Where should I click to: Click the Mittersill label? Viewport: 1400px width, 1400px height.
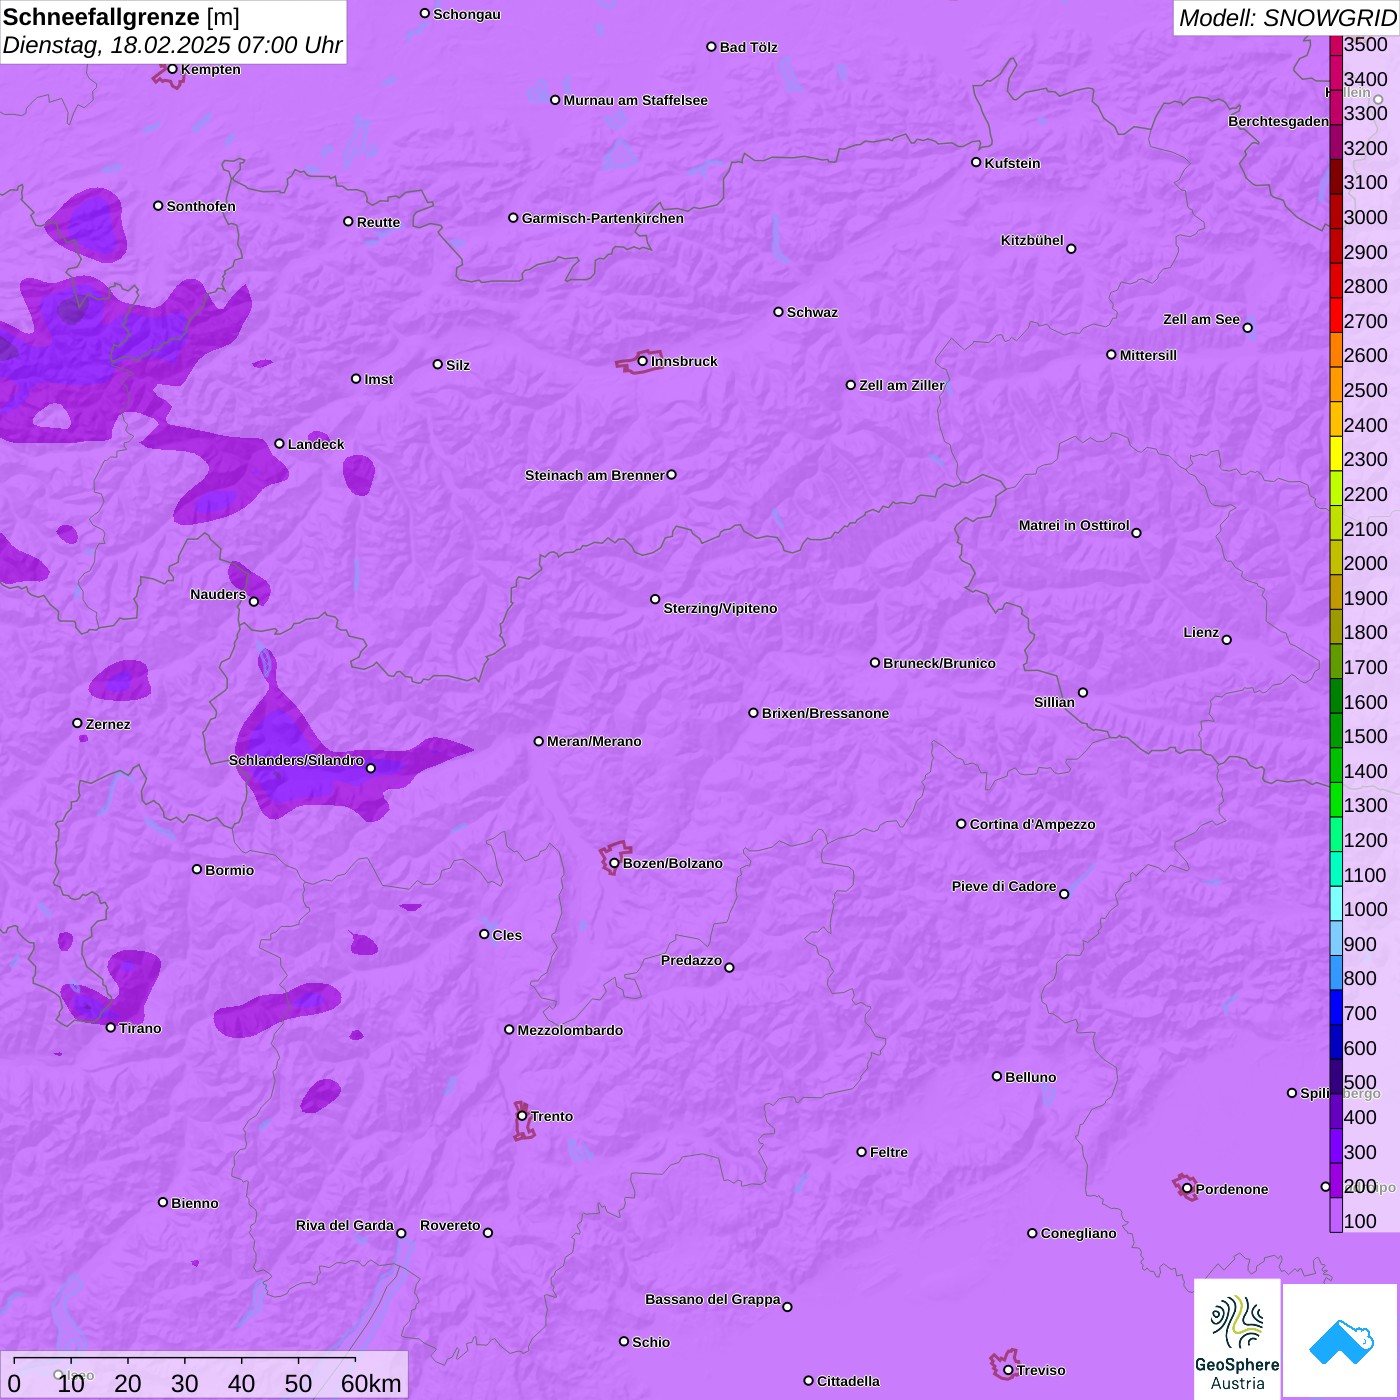pos(1148,355)
